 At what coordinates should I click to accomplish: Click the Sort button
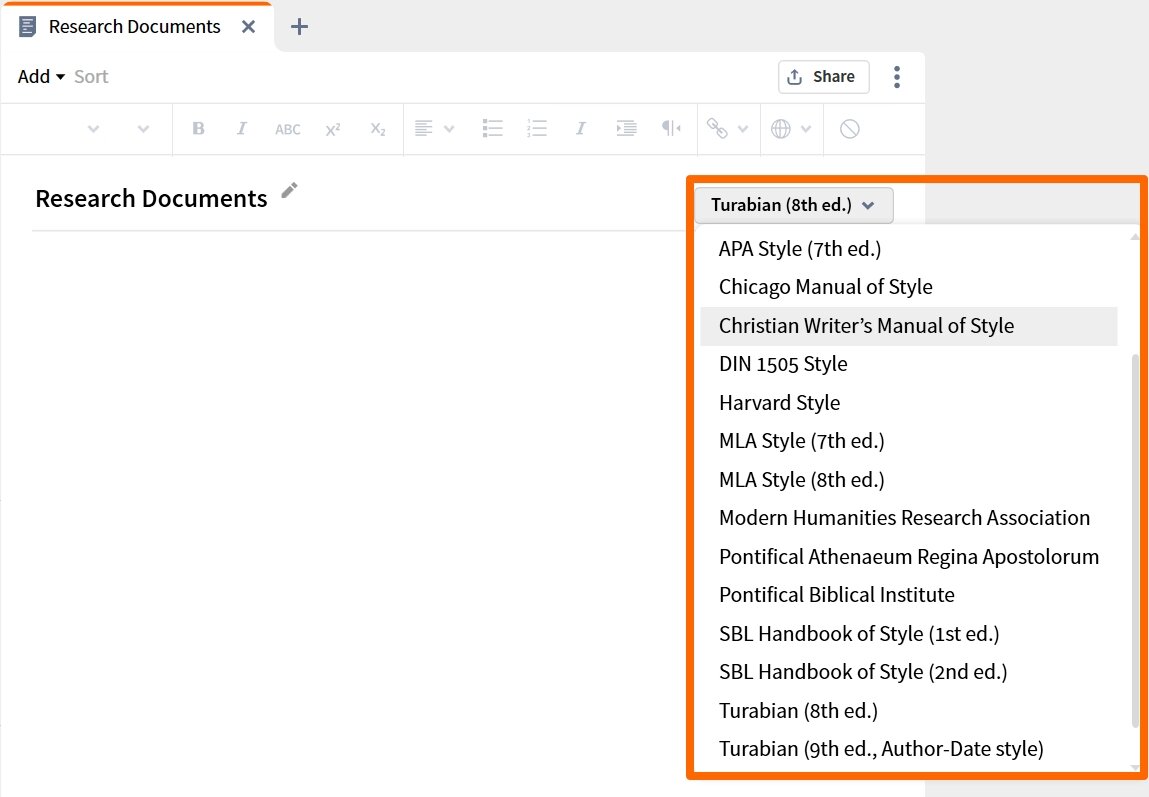coord(91,76)
